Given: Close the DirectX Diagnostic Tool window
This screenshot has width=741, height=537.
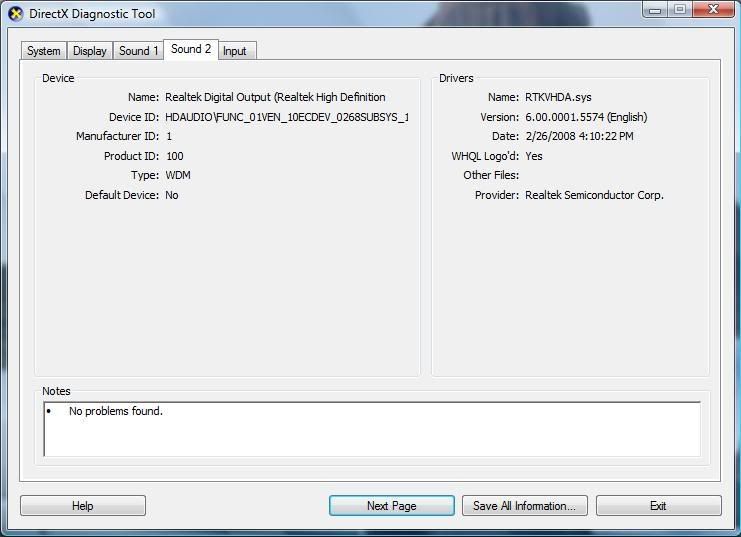Looking at the screenshot, I should [x=714, y=9].
